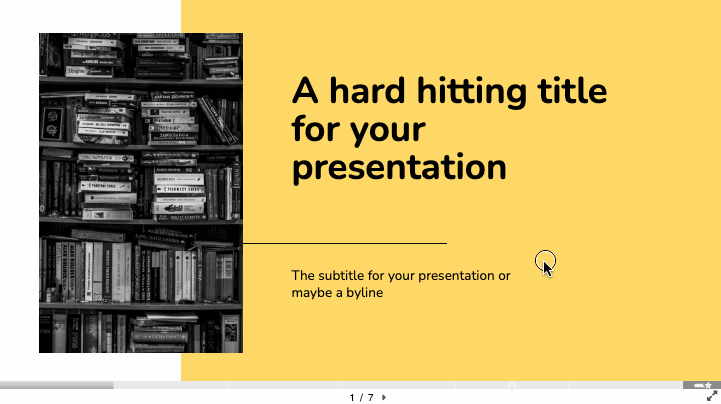Click the word 'presentation' in the title
The height and width of the screenshot is (404, 721).
point(399,166)
